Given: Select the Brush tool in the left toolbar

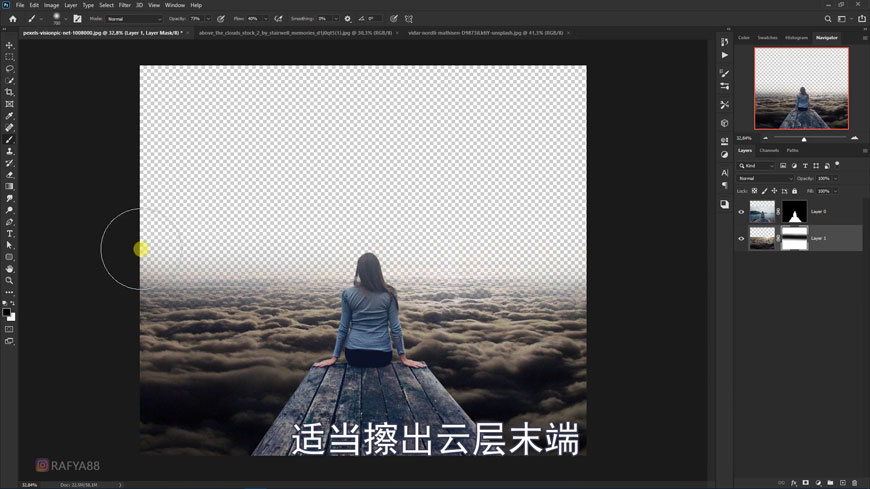Looking at the screenshot, I should point(9,139).
